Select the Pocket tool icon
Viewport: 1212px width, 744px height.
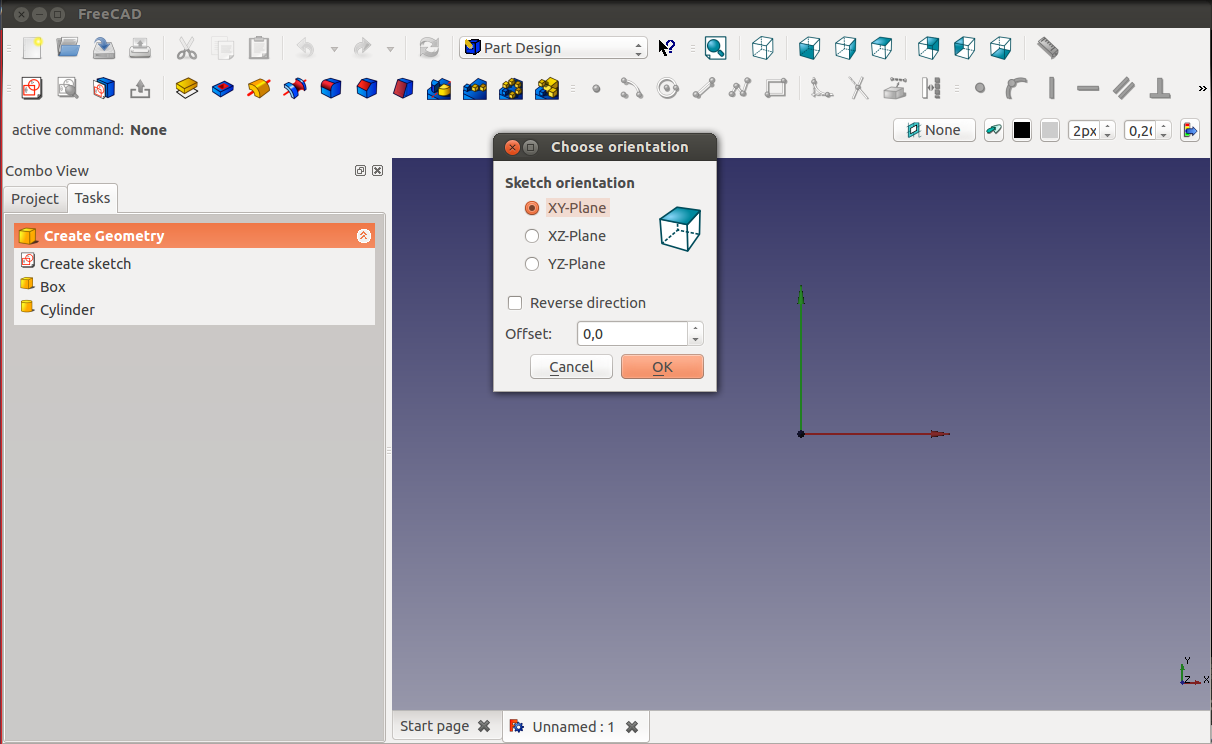point(223,89)
